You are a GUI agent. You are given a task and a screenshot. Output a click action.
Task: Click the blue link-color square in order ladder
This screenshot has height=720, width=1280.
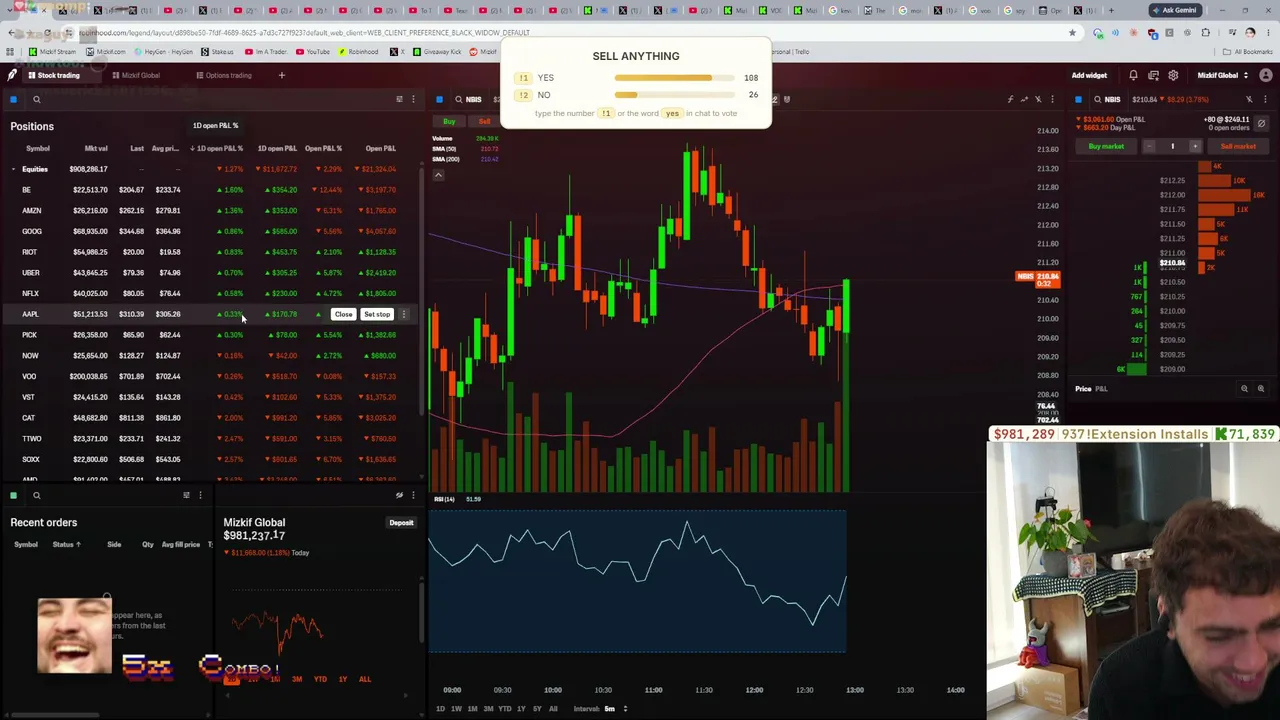tap(1078, 99)
